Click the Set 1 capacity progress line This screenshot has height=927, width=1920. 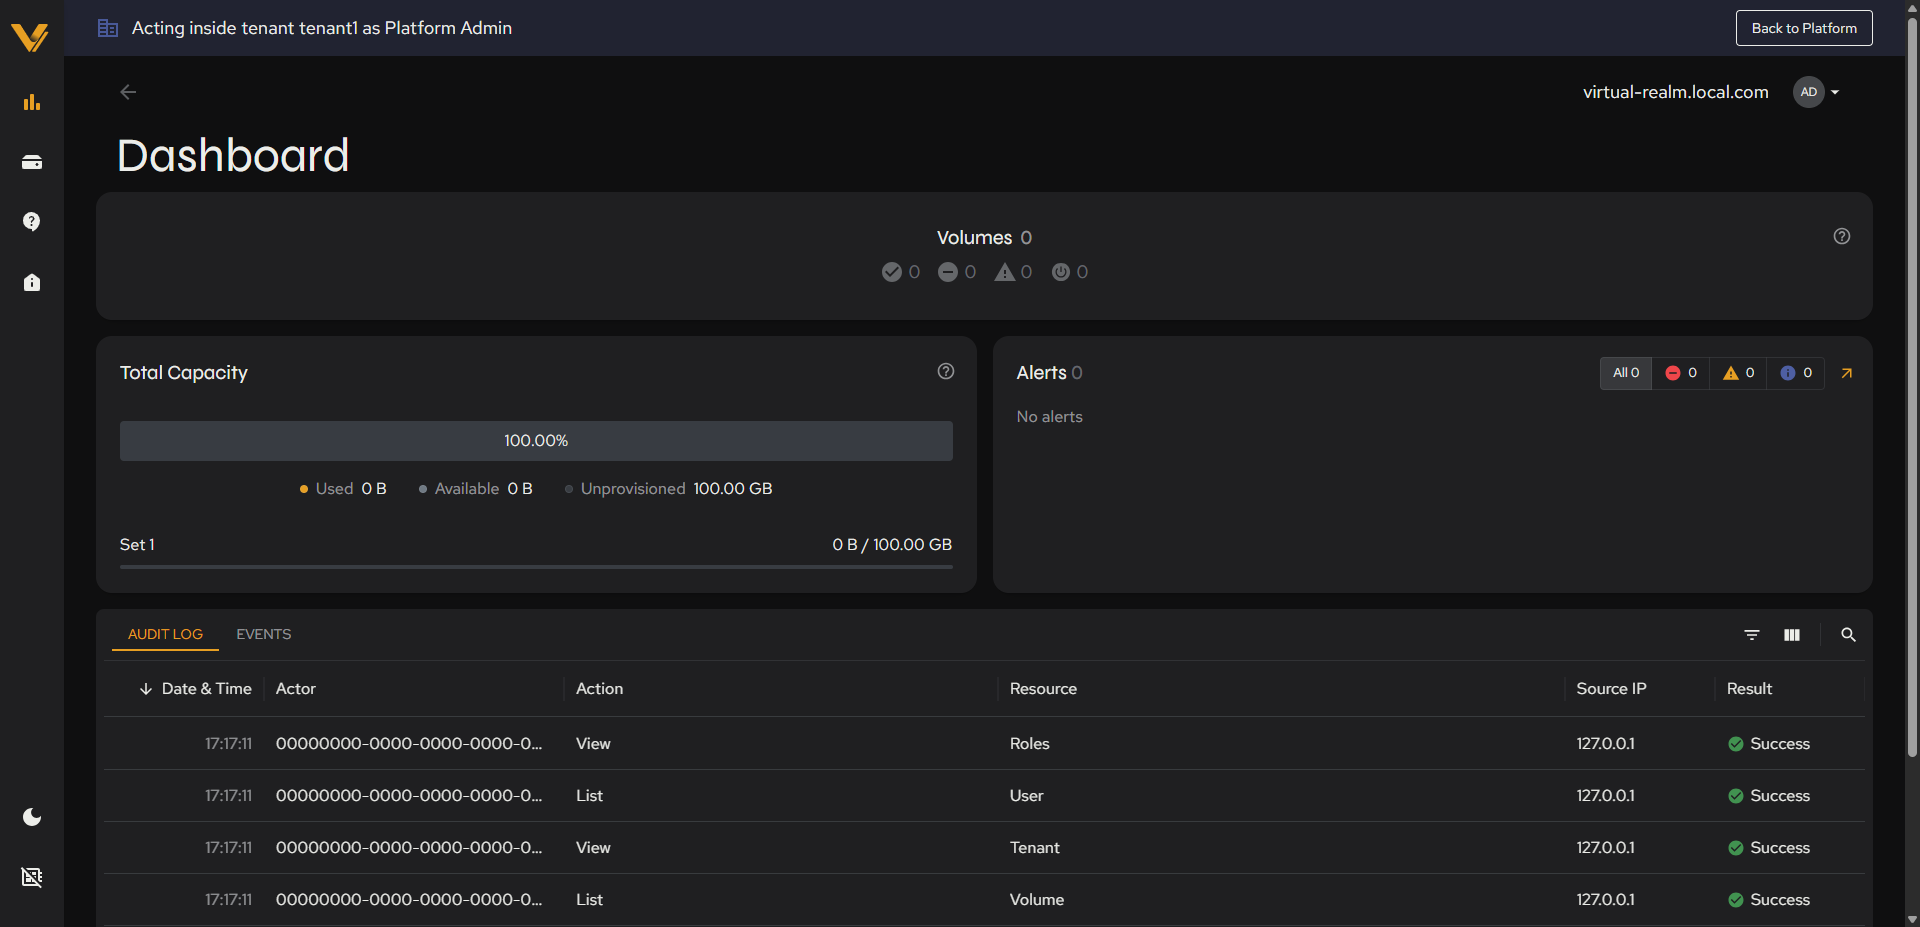tap(536, 566)
